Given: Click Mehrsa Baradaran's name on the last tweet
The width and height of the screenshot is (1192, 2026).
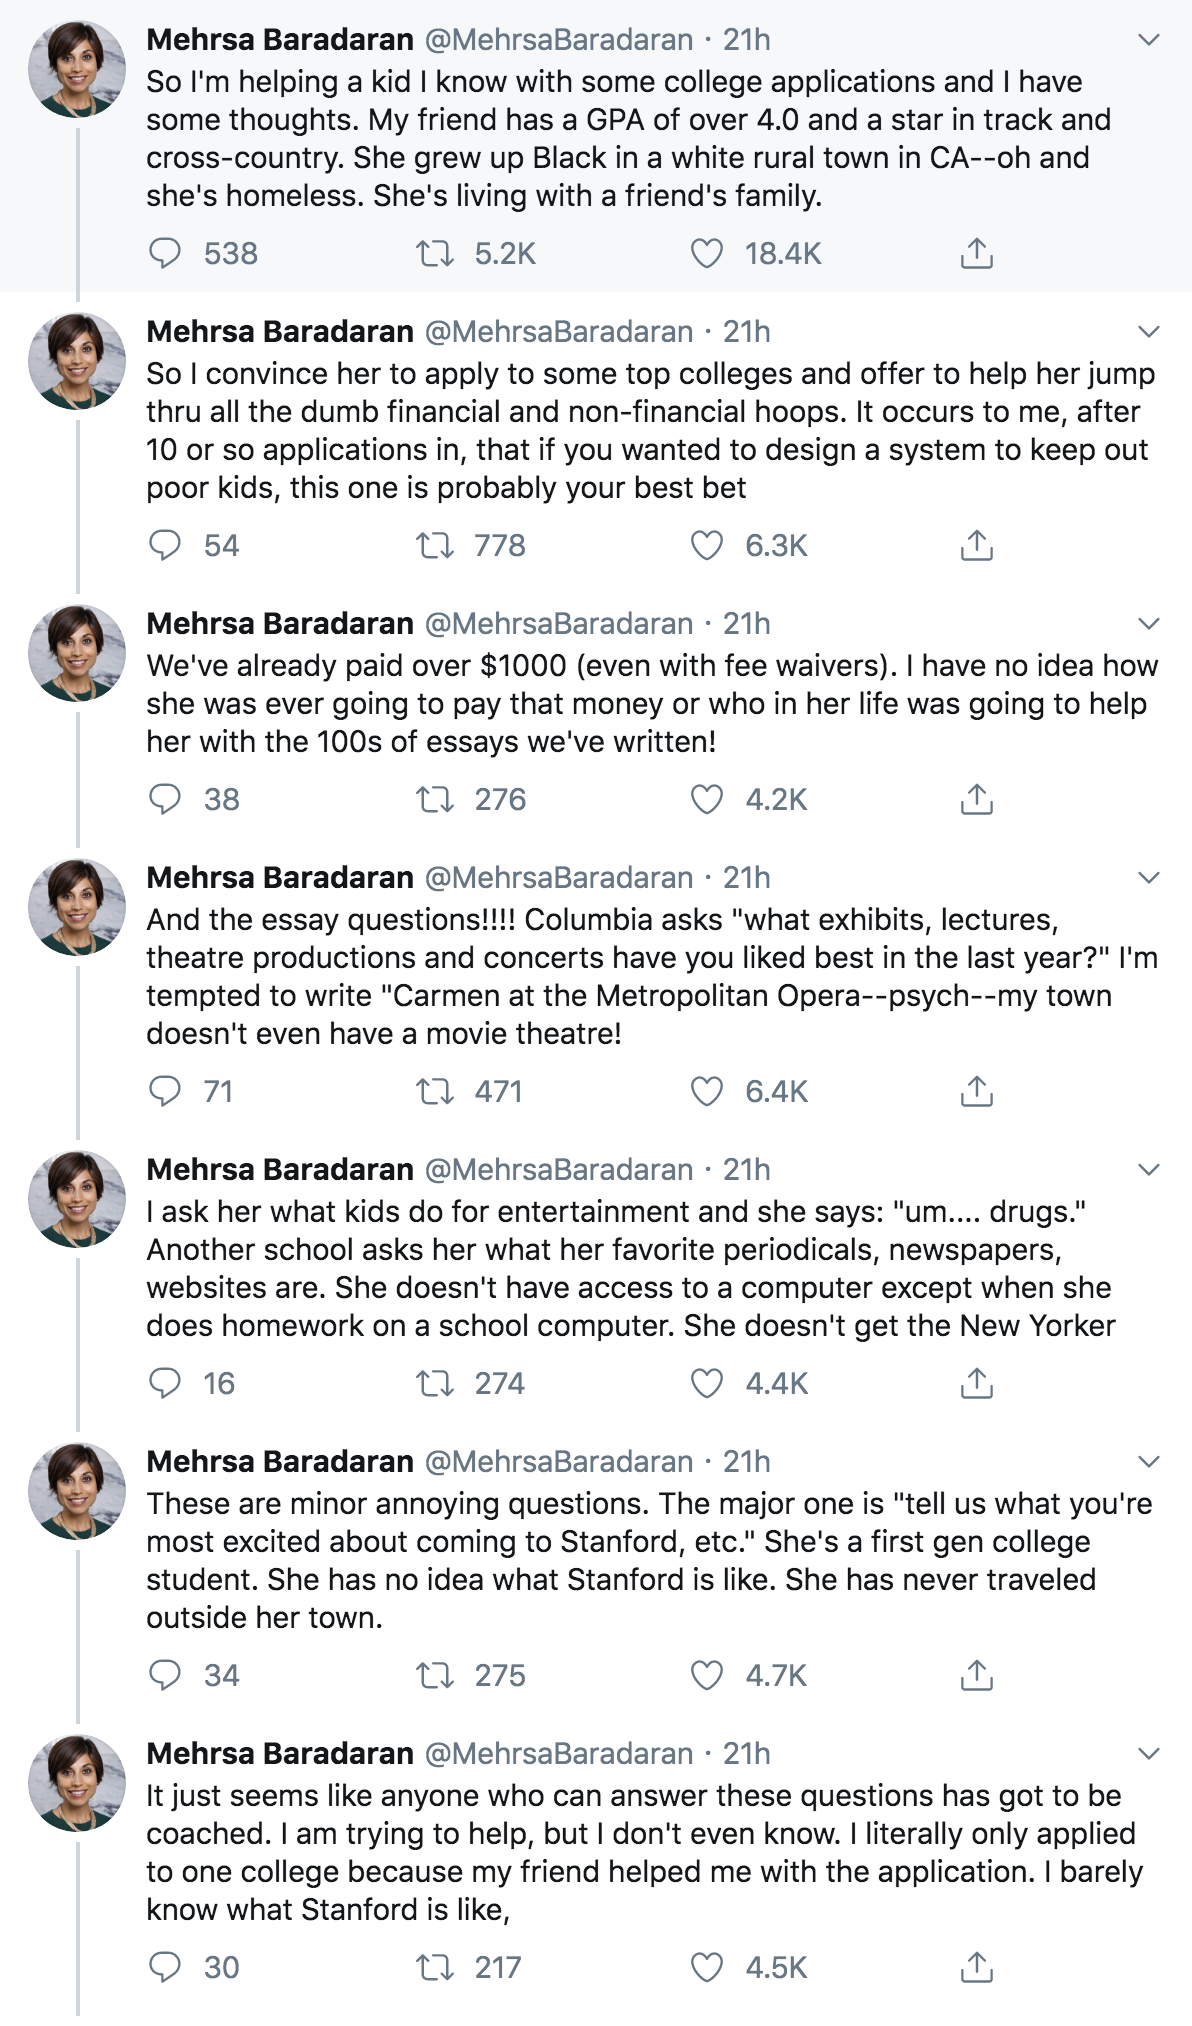Looking at the screenshot, I should [x=280, y=1754].
